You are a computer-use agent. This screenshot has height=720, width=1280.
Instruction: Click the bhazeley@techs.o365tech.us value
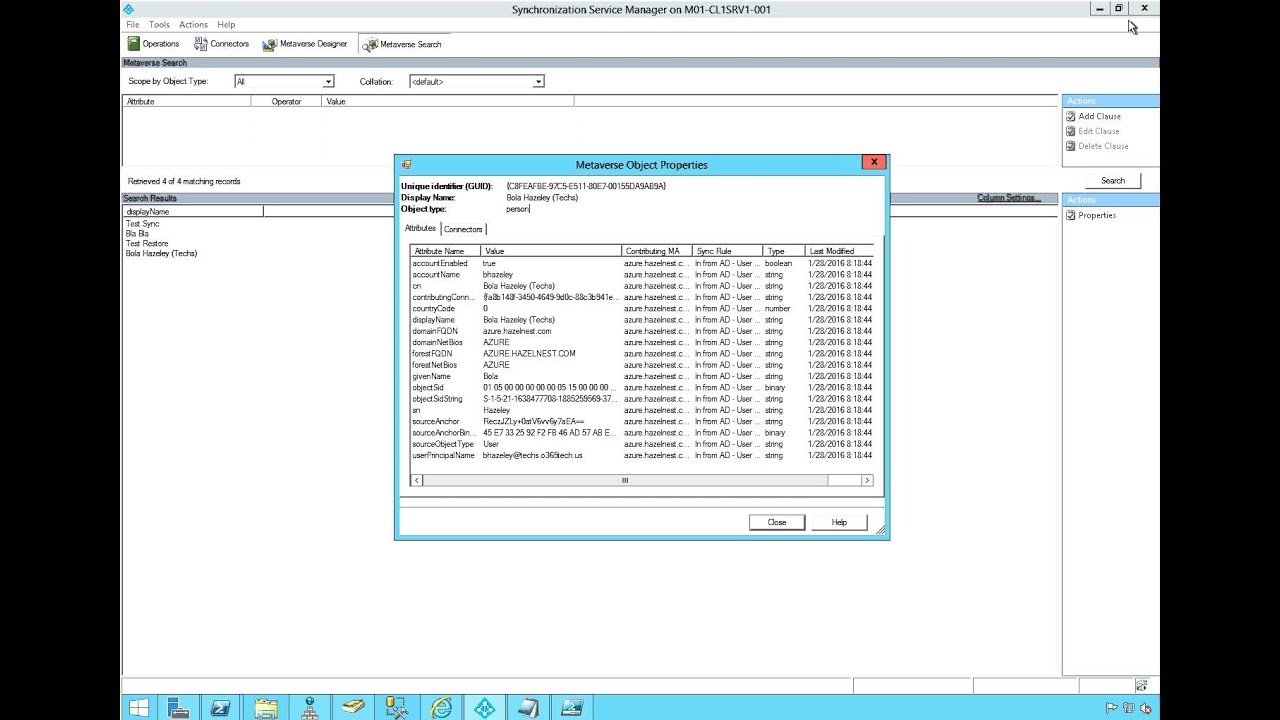tap(532, 455)
